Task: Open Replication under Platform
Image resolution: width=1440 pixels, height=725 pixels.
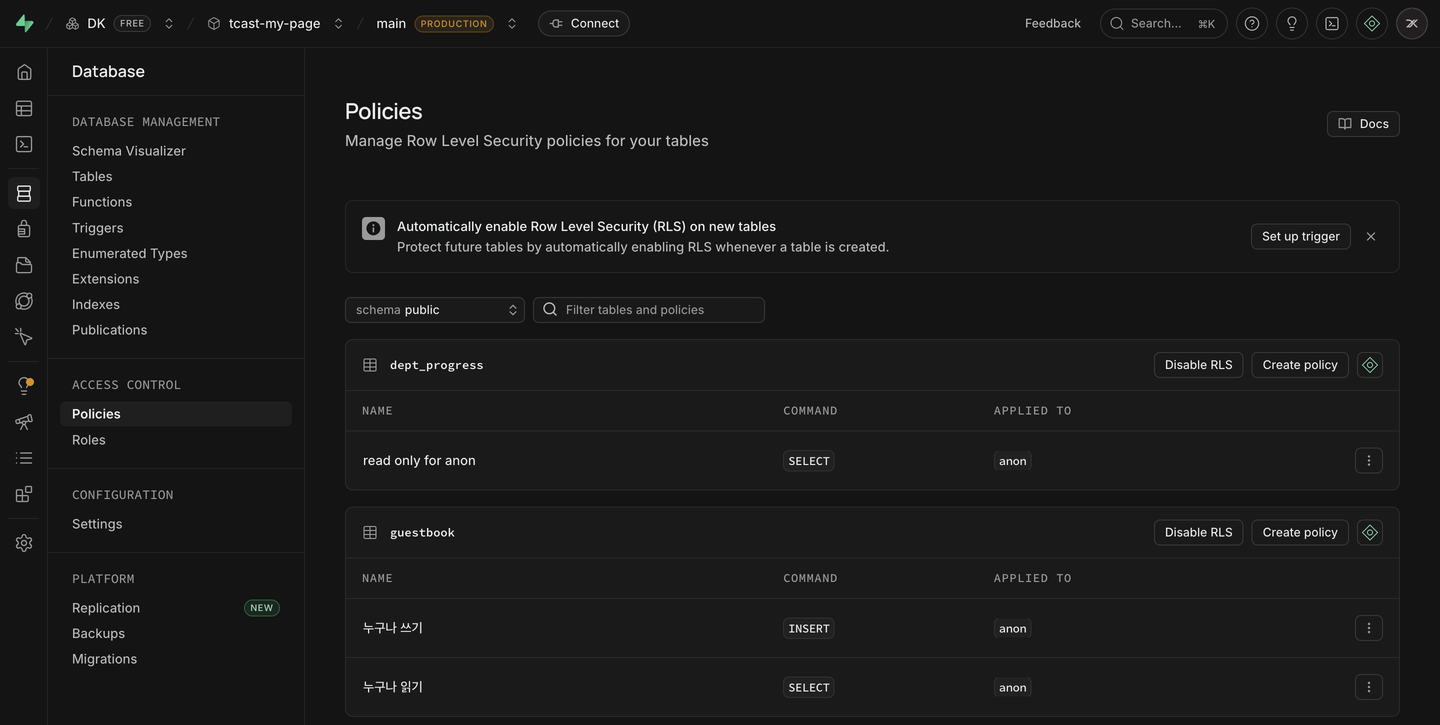Action: coord(106,608)
